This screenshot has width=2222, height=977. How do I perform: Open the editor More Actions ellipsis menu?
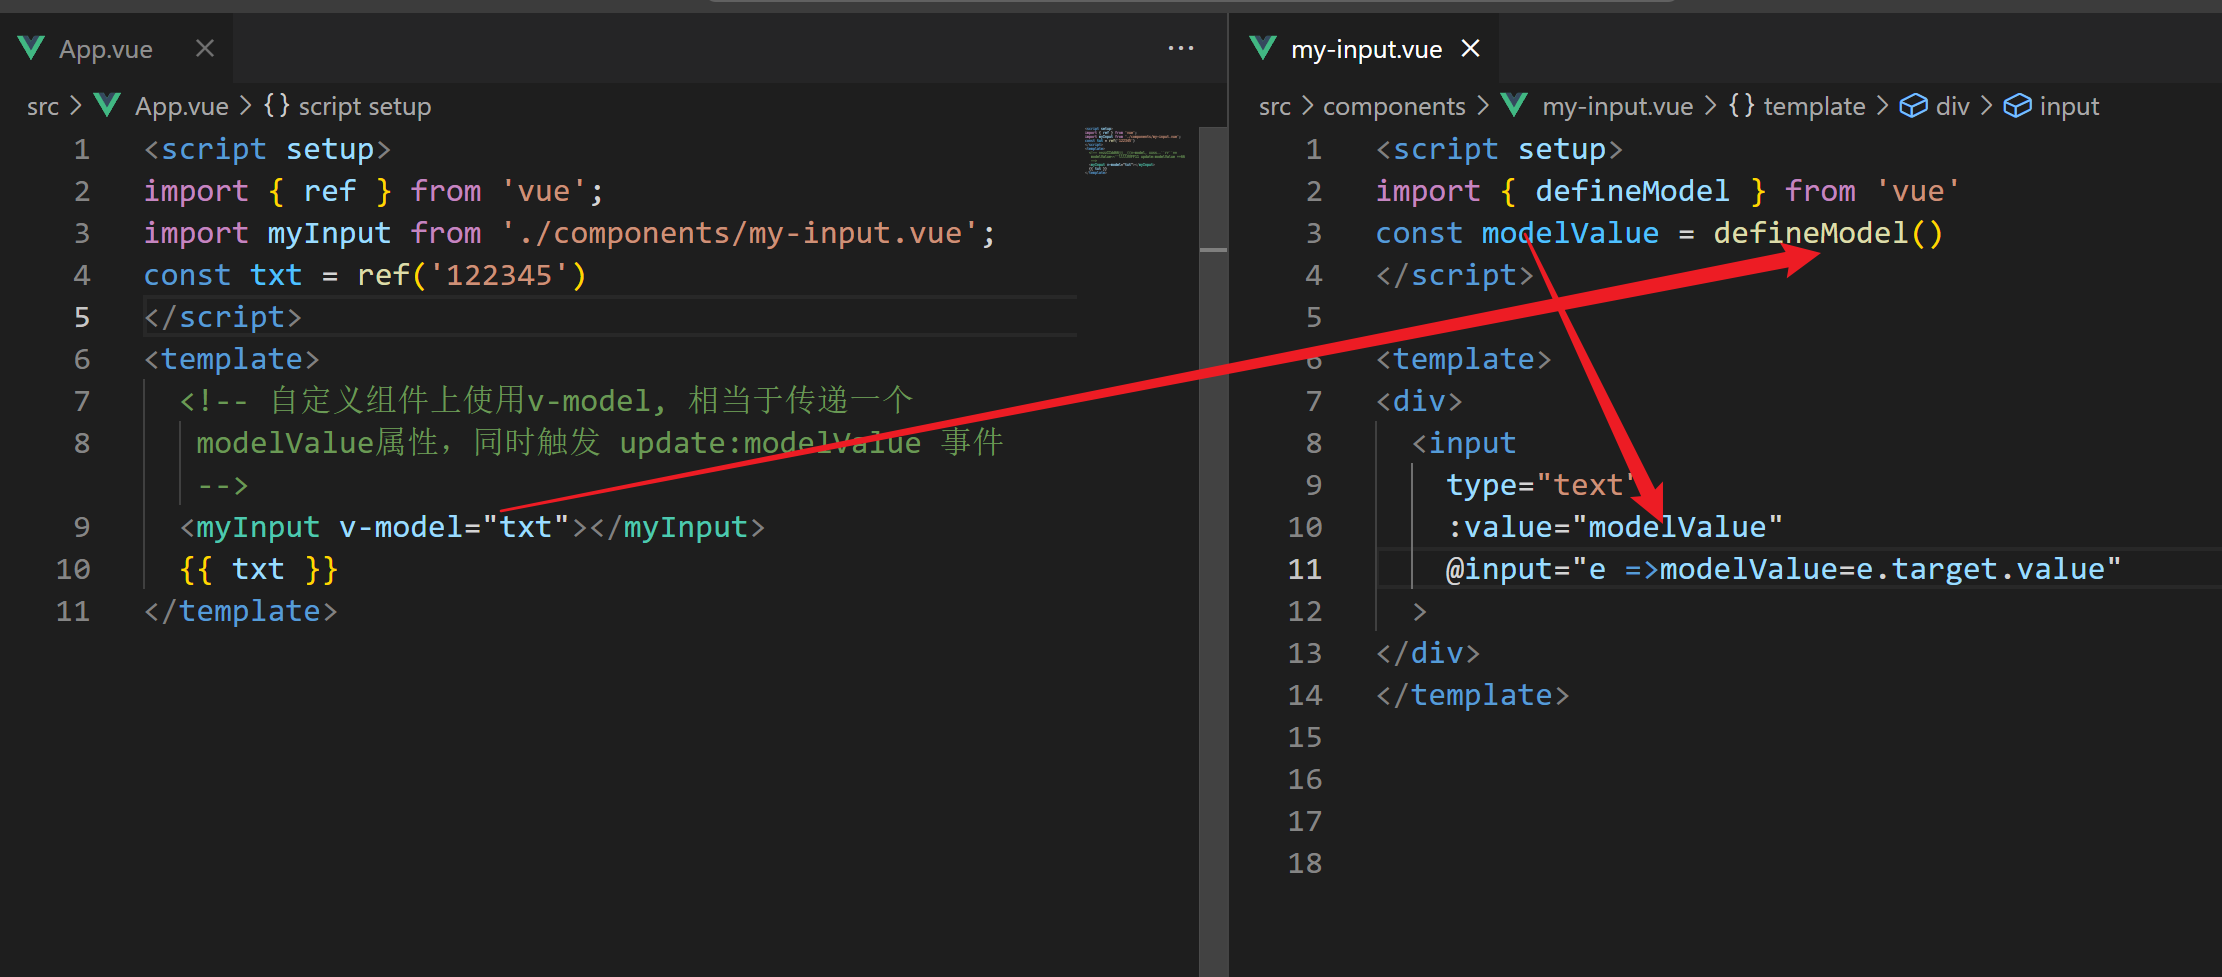(x=1181, y=48)
